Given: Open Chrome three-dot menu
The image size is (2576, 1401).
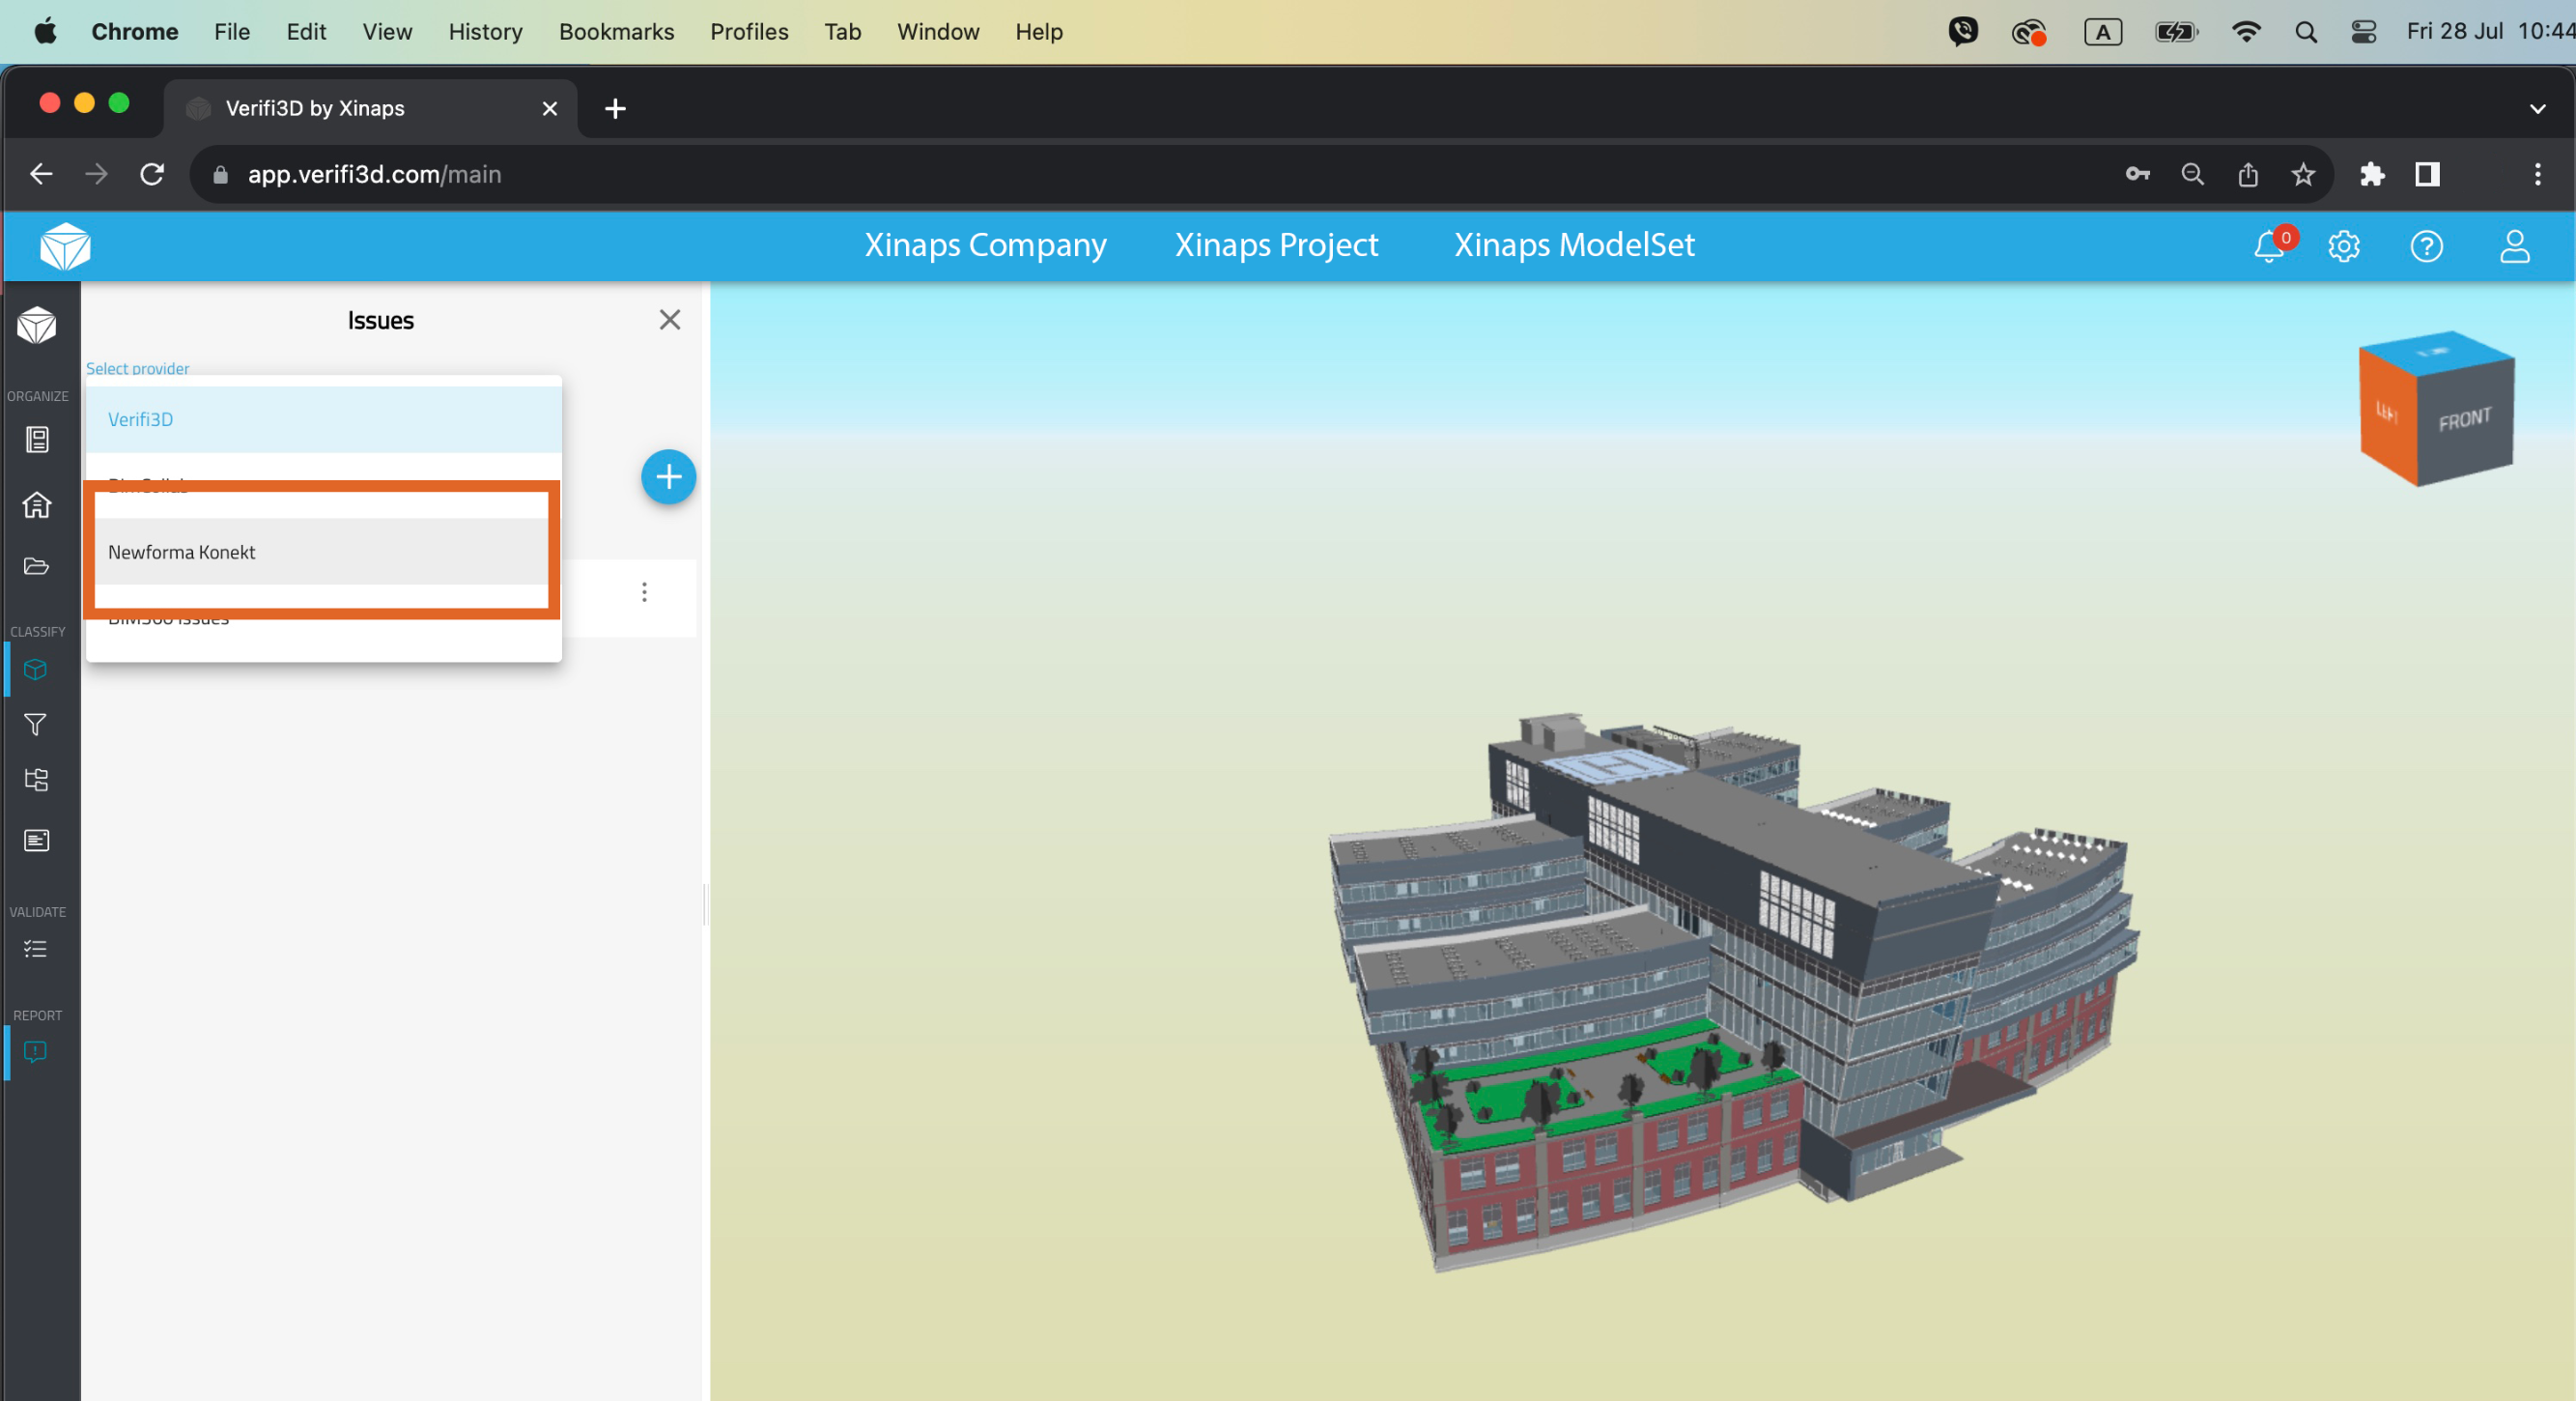Looking at the screenshot, I should 2537,174.
